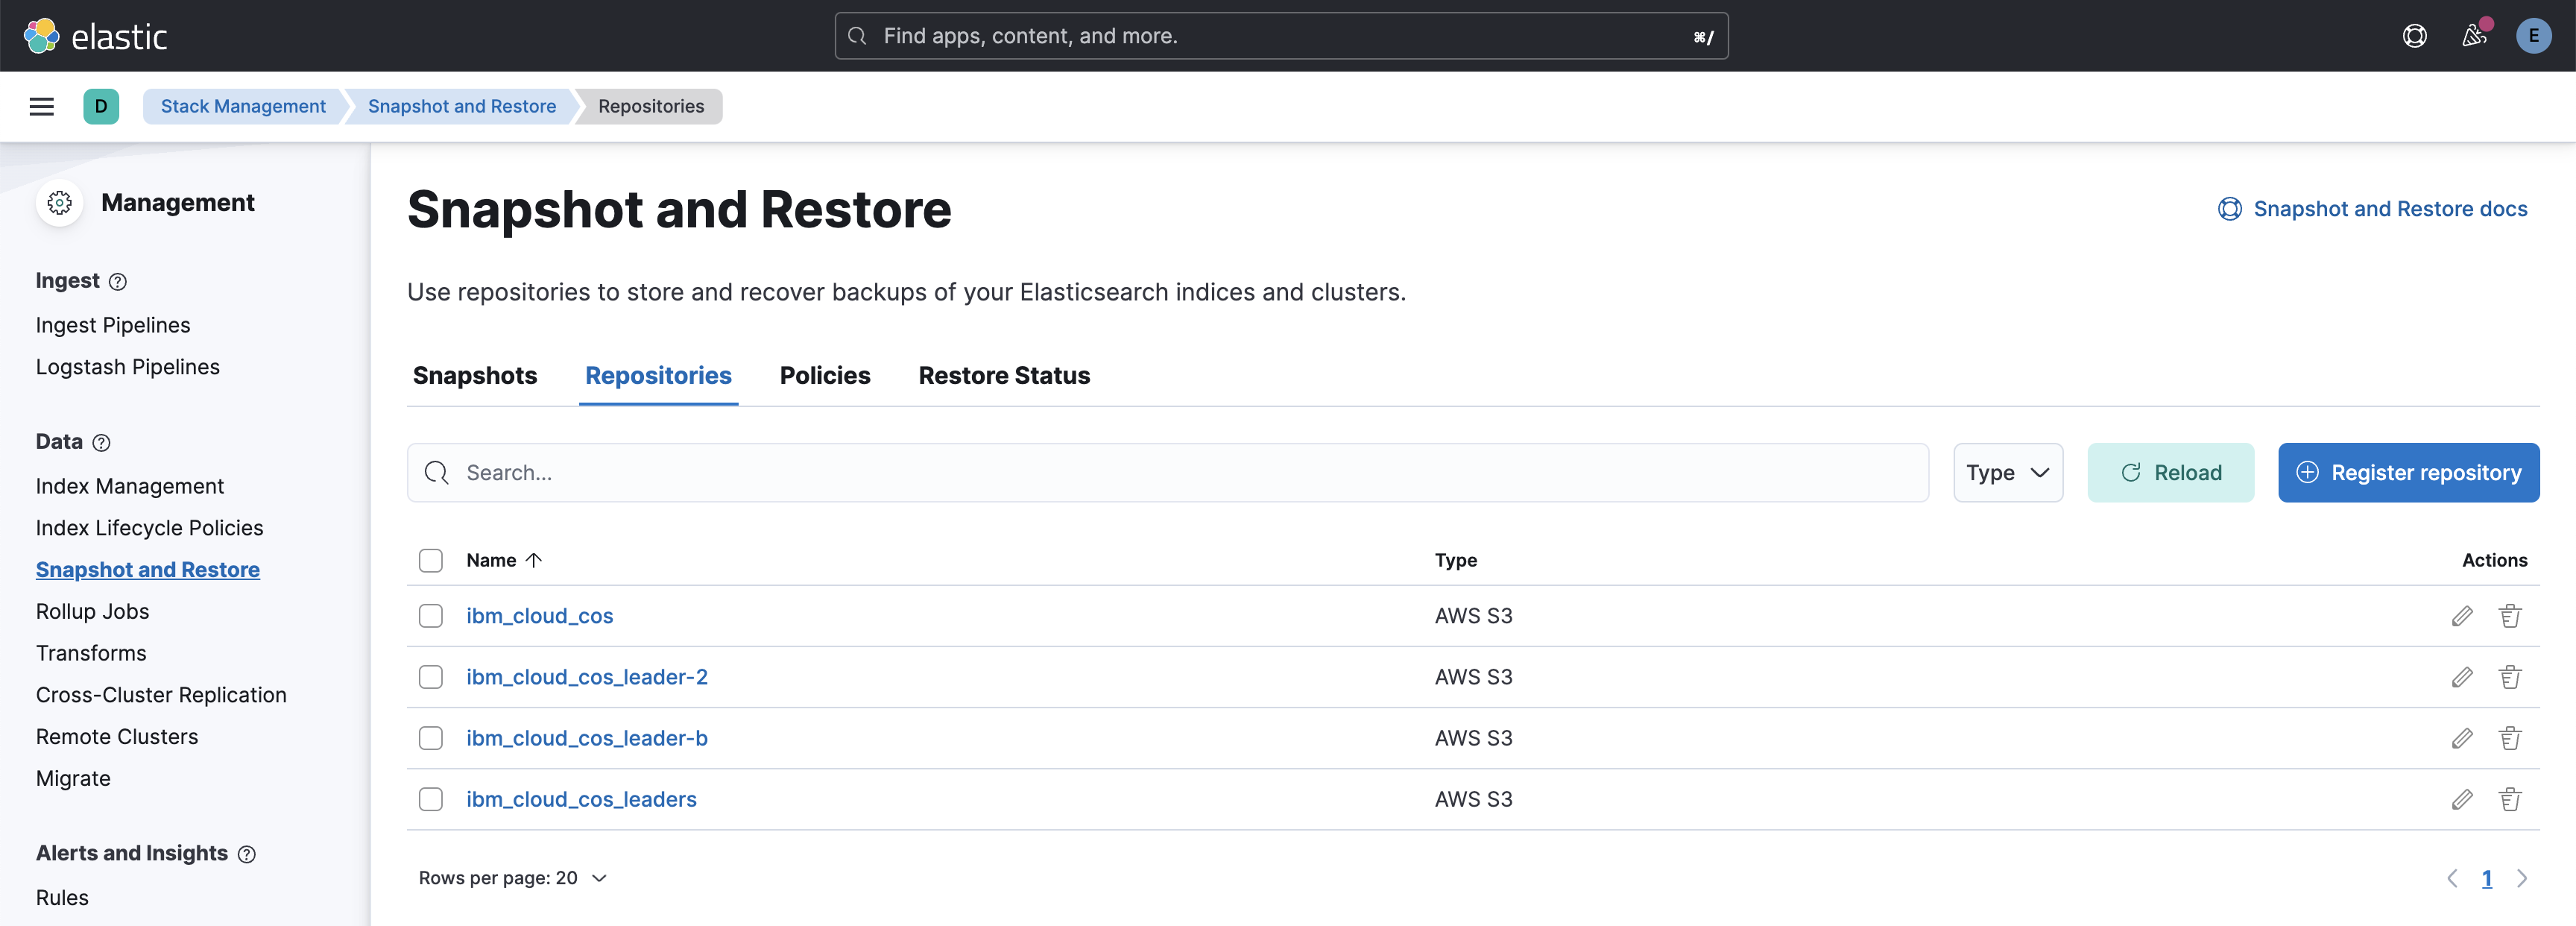Check the select-all repositories checkbox
Image resolution: width=2576 pixels, height=926 pixels.
pos(430,560)
